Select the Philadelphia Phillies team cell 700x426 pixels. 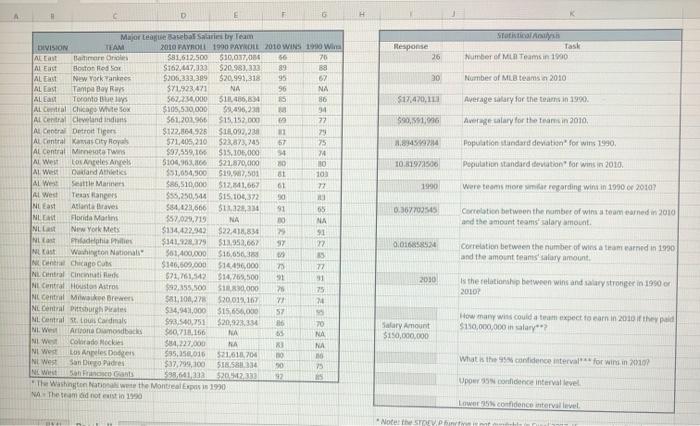pyautogui.click(x=114, y=241)
